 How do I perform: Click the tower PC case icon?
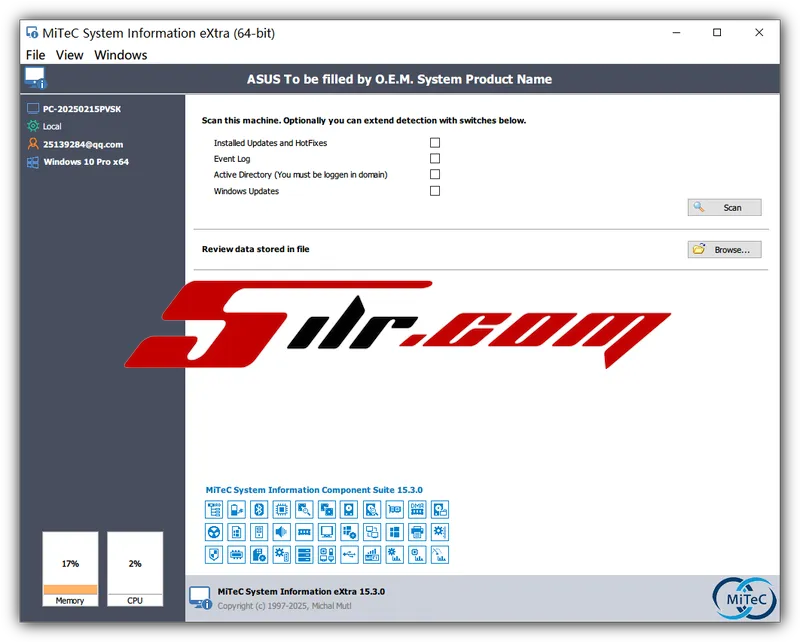click(259, 532)
